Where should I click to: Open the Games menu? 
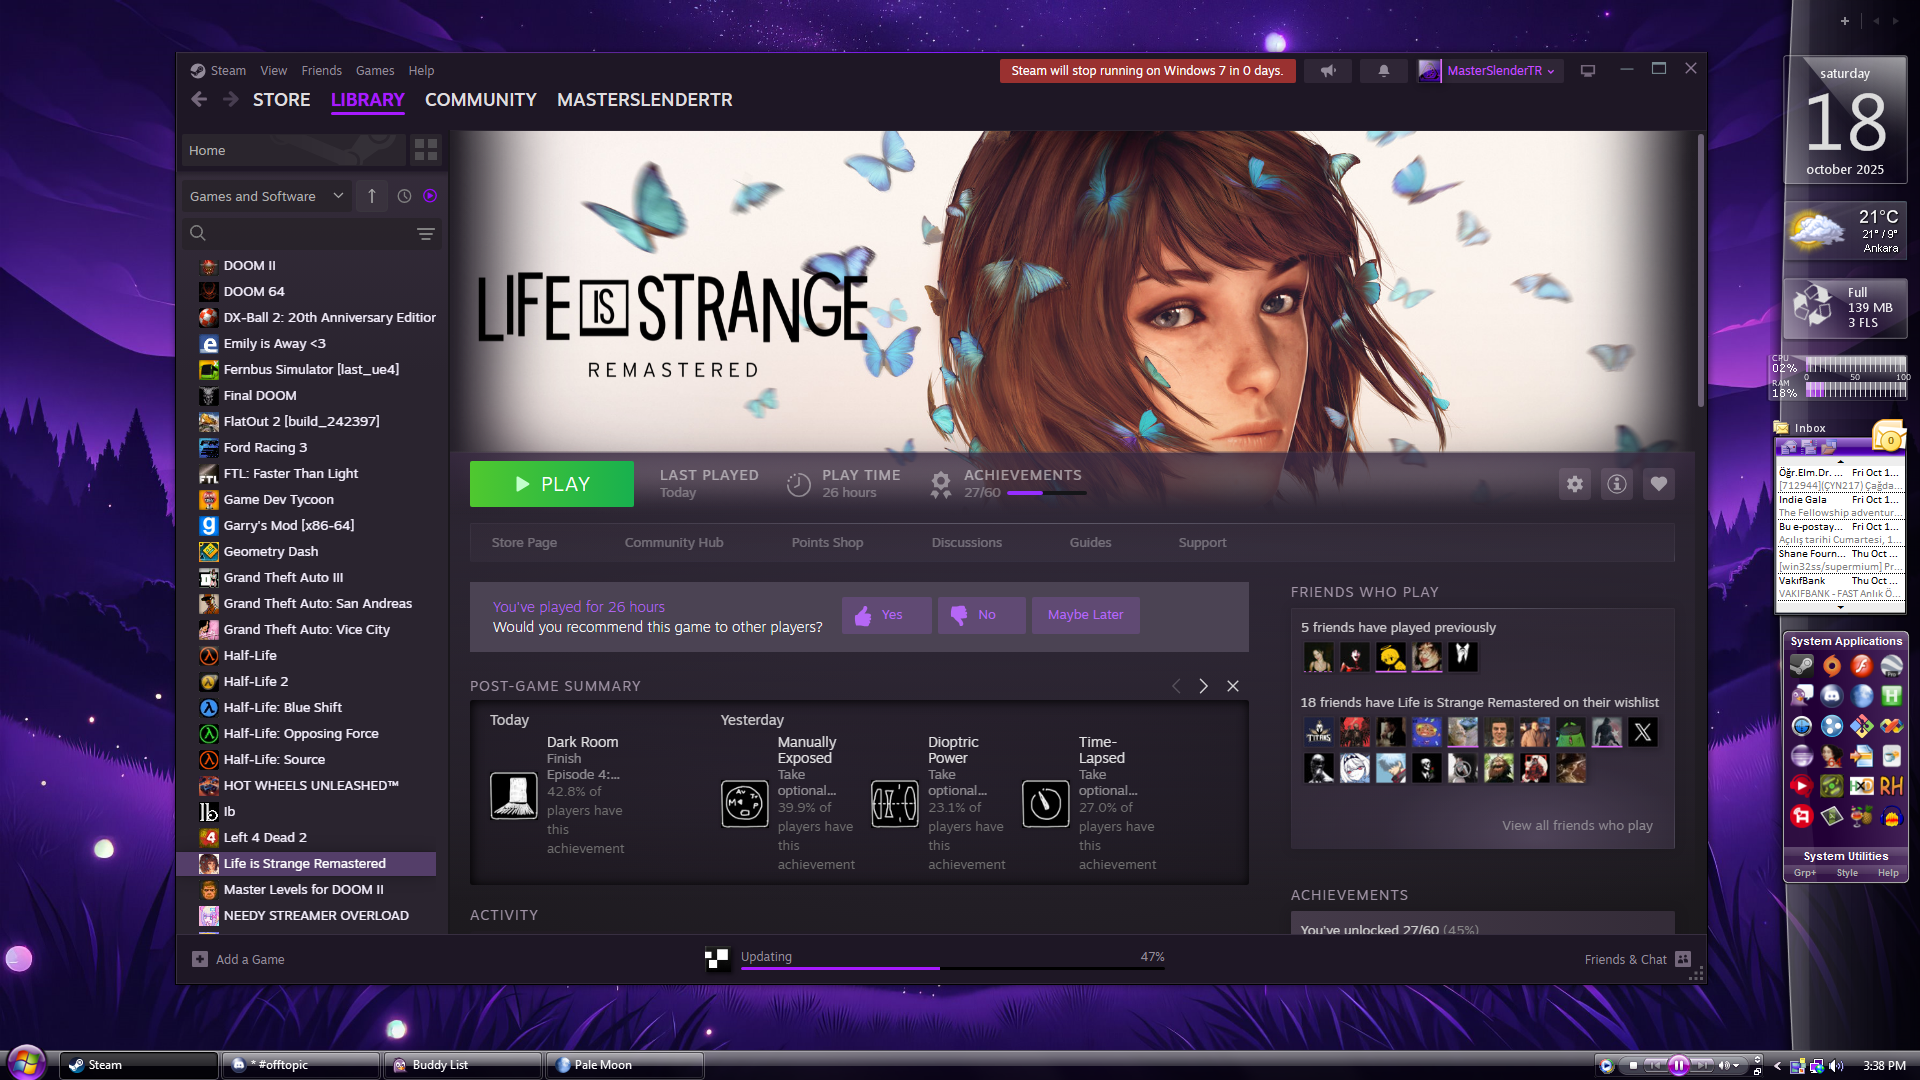(375, 71)
